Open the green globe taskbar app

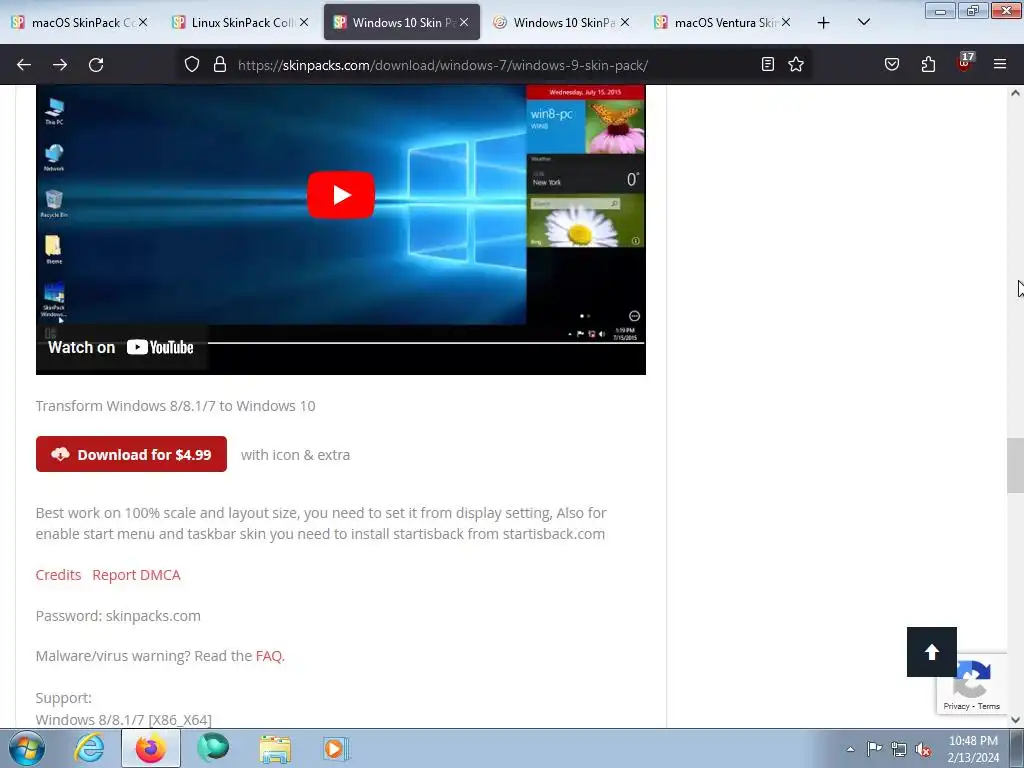click(x=213, y=748)
